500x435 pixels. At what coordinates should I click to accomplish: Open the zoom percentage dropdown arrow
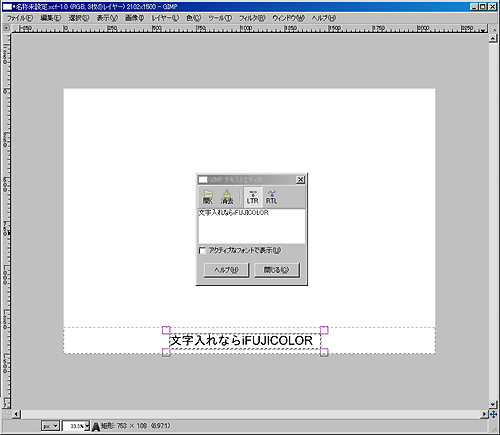click(x=87, y=426)
